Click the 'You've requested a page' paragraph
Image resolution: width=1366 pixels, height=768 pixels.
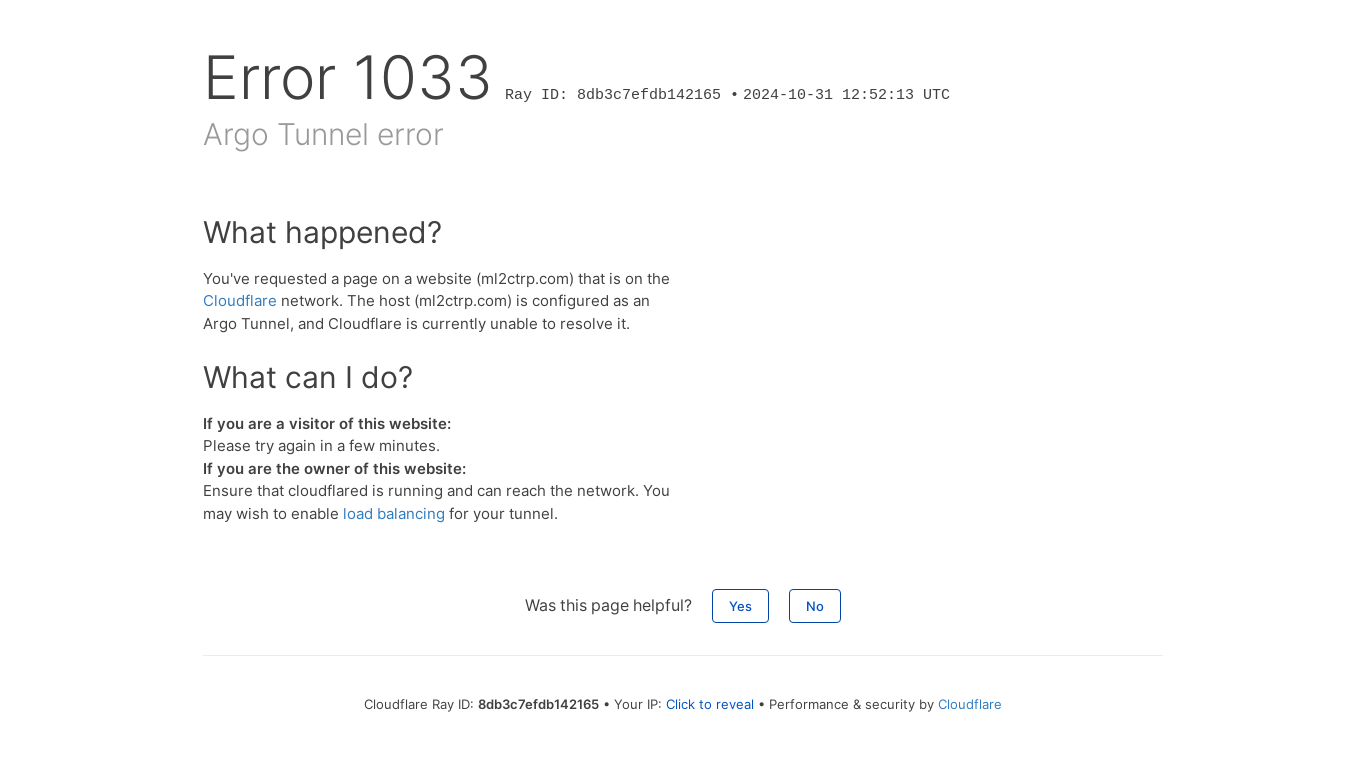point(436,301)
